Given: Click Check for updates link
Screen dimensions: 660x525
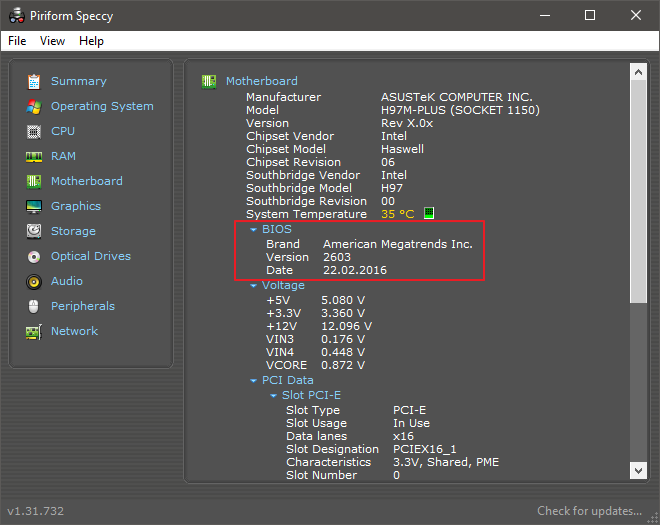Looking at the screenshot, I should click(589, 511).
